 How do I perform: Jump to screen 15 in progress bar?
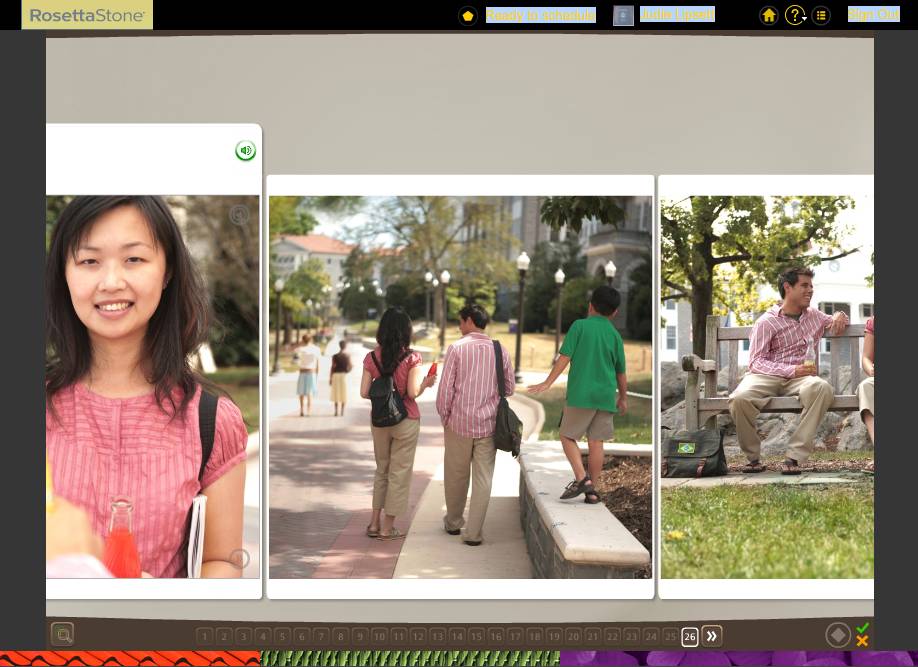[x=476, y=636]
